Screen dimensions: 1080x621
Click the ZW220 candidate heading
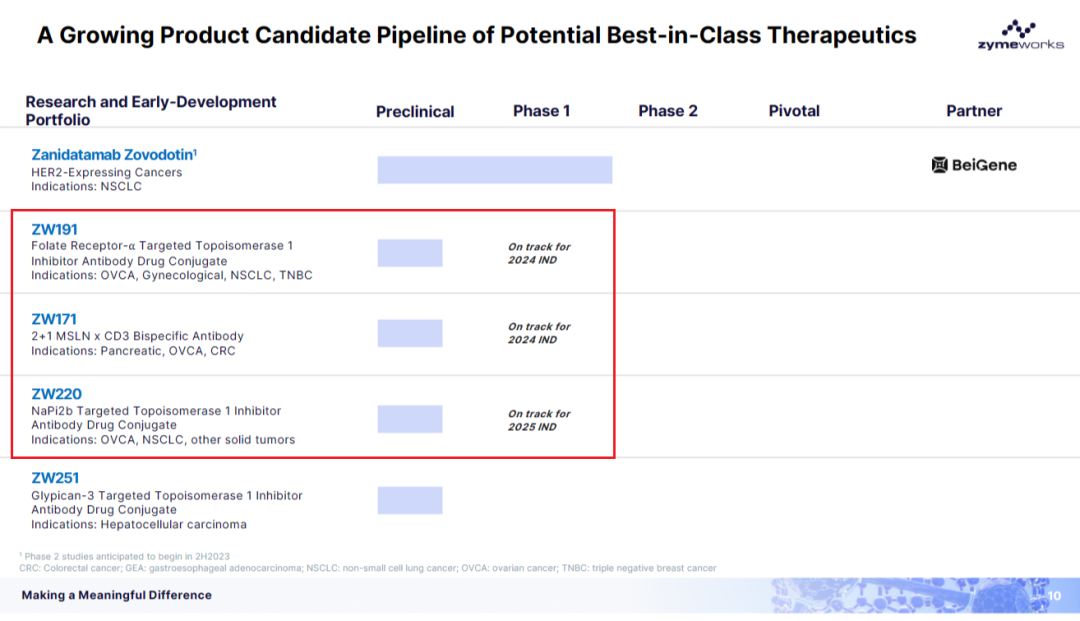click(x=56, y=394)
